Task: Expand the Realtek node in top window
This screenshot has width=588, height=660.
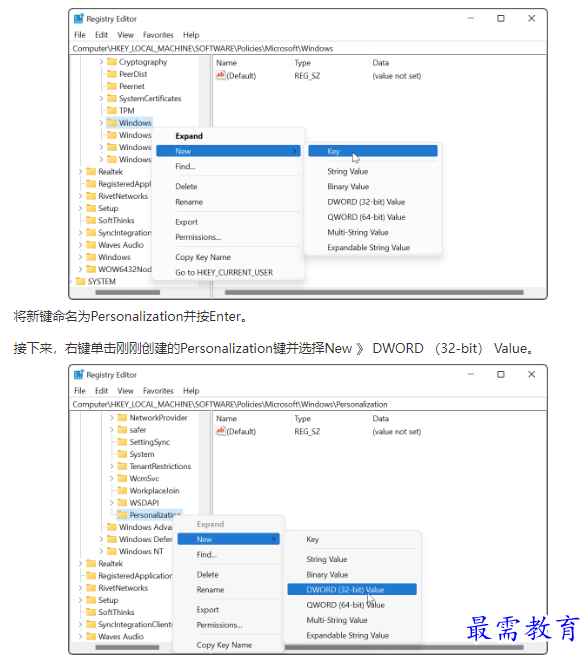Action: tap(80, 172)
